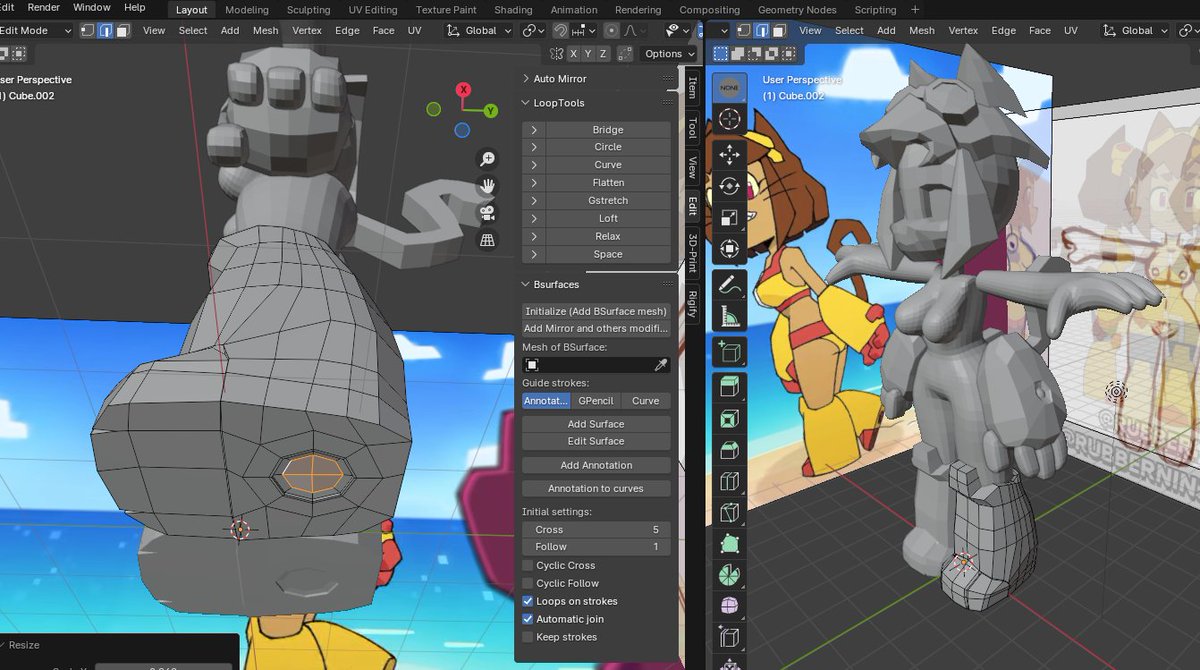Open the Mesh menu in left viewport
The width and height of the screenshot is (1200, 670).
265,31
